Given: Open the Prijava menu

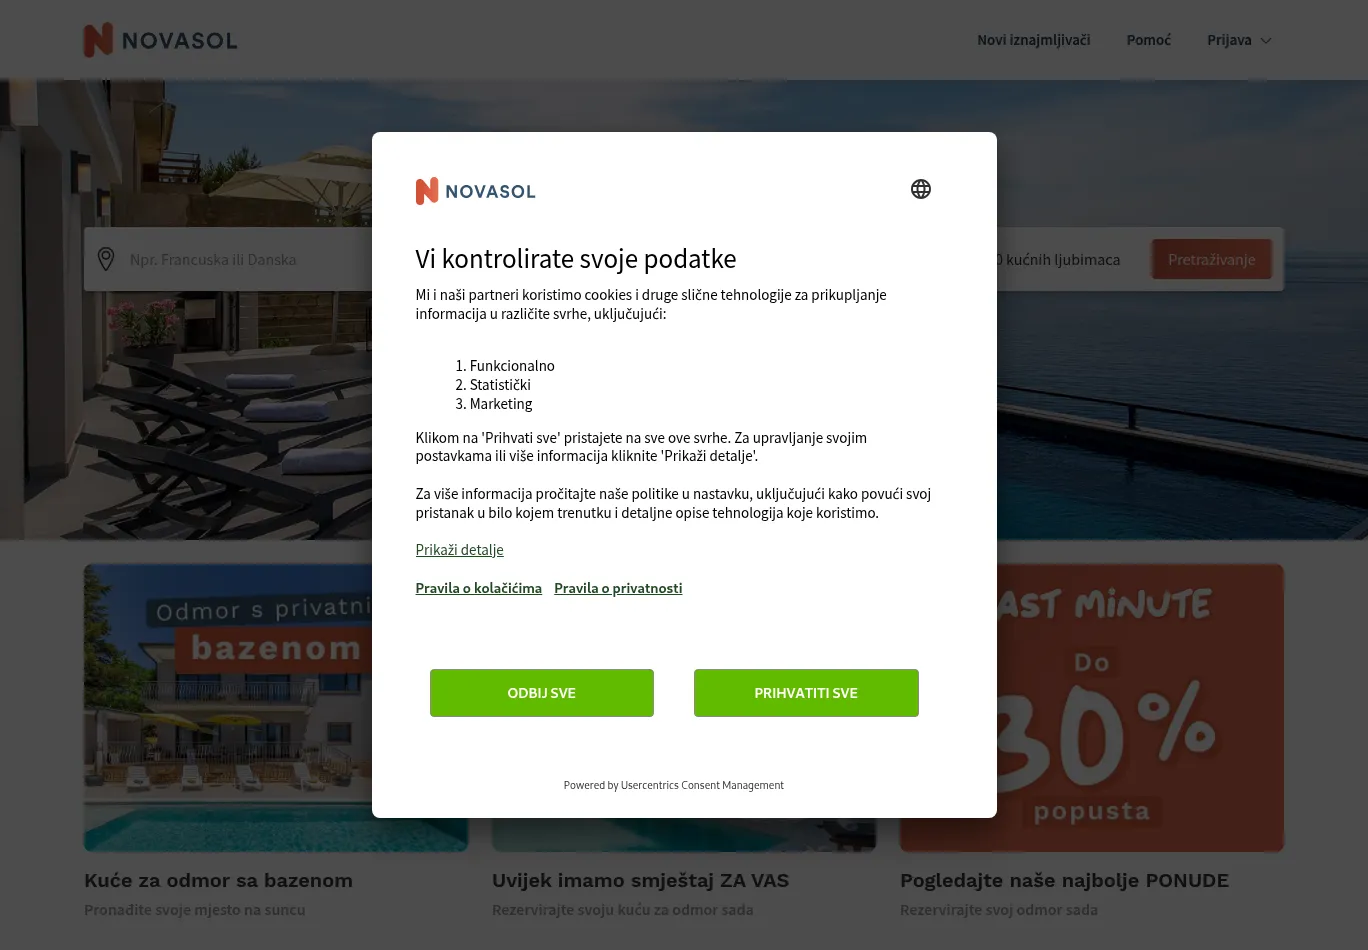Looking at the screenshot, I should coord(1239,40).
